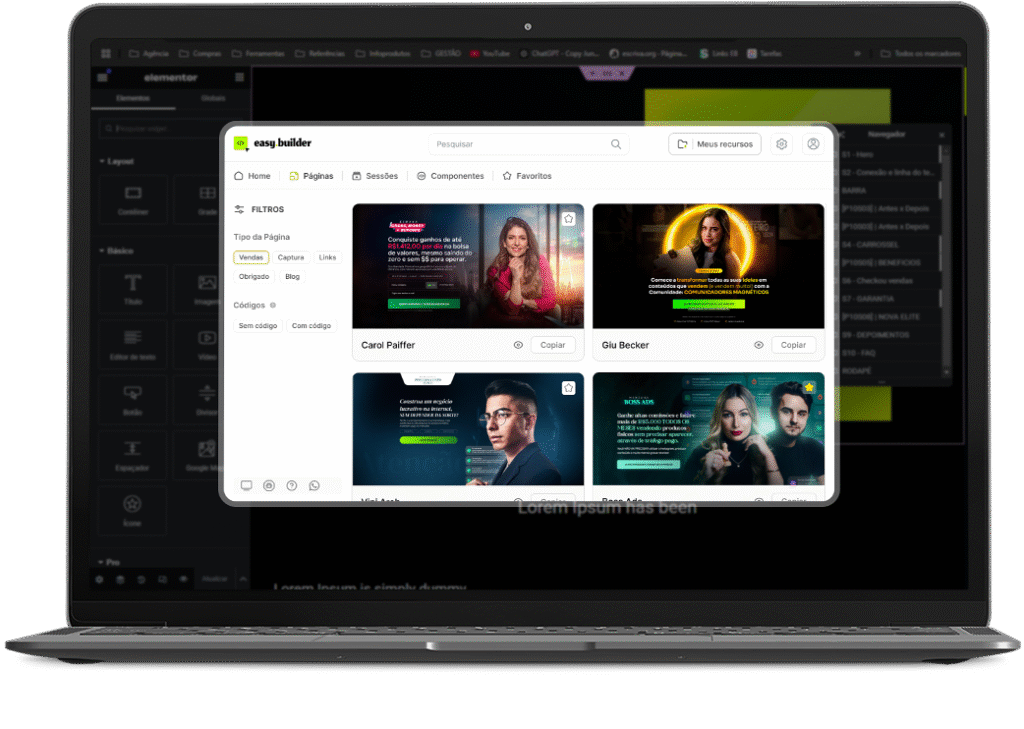Image resolution: width=1024 pixels, height=729 pixels.
Task: Preview Carol Paiffer page via eye icon
Action: click(518, 345)
